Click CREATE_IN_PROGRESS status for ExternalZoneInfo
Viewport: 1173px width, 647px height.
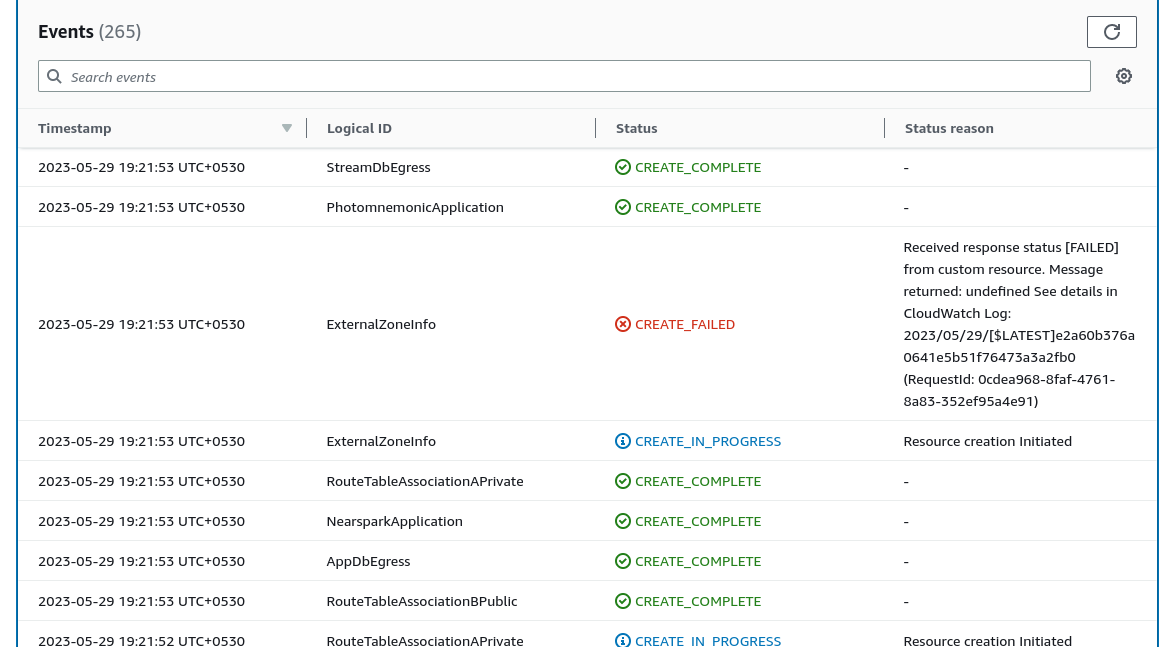pos(708,441)
